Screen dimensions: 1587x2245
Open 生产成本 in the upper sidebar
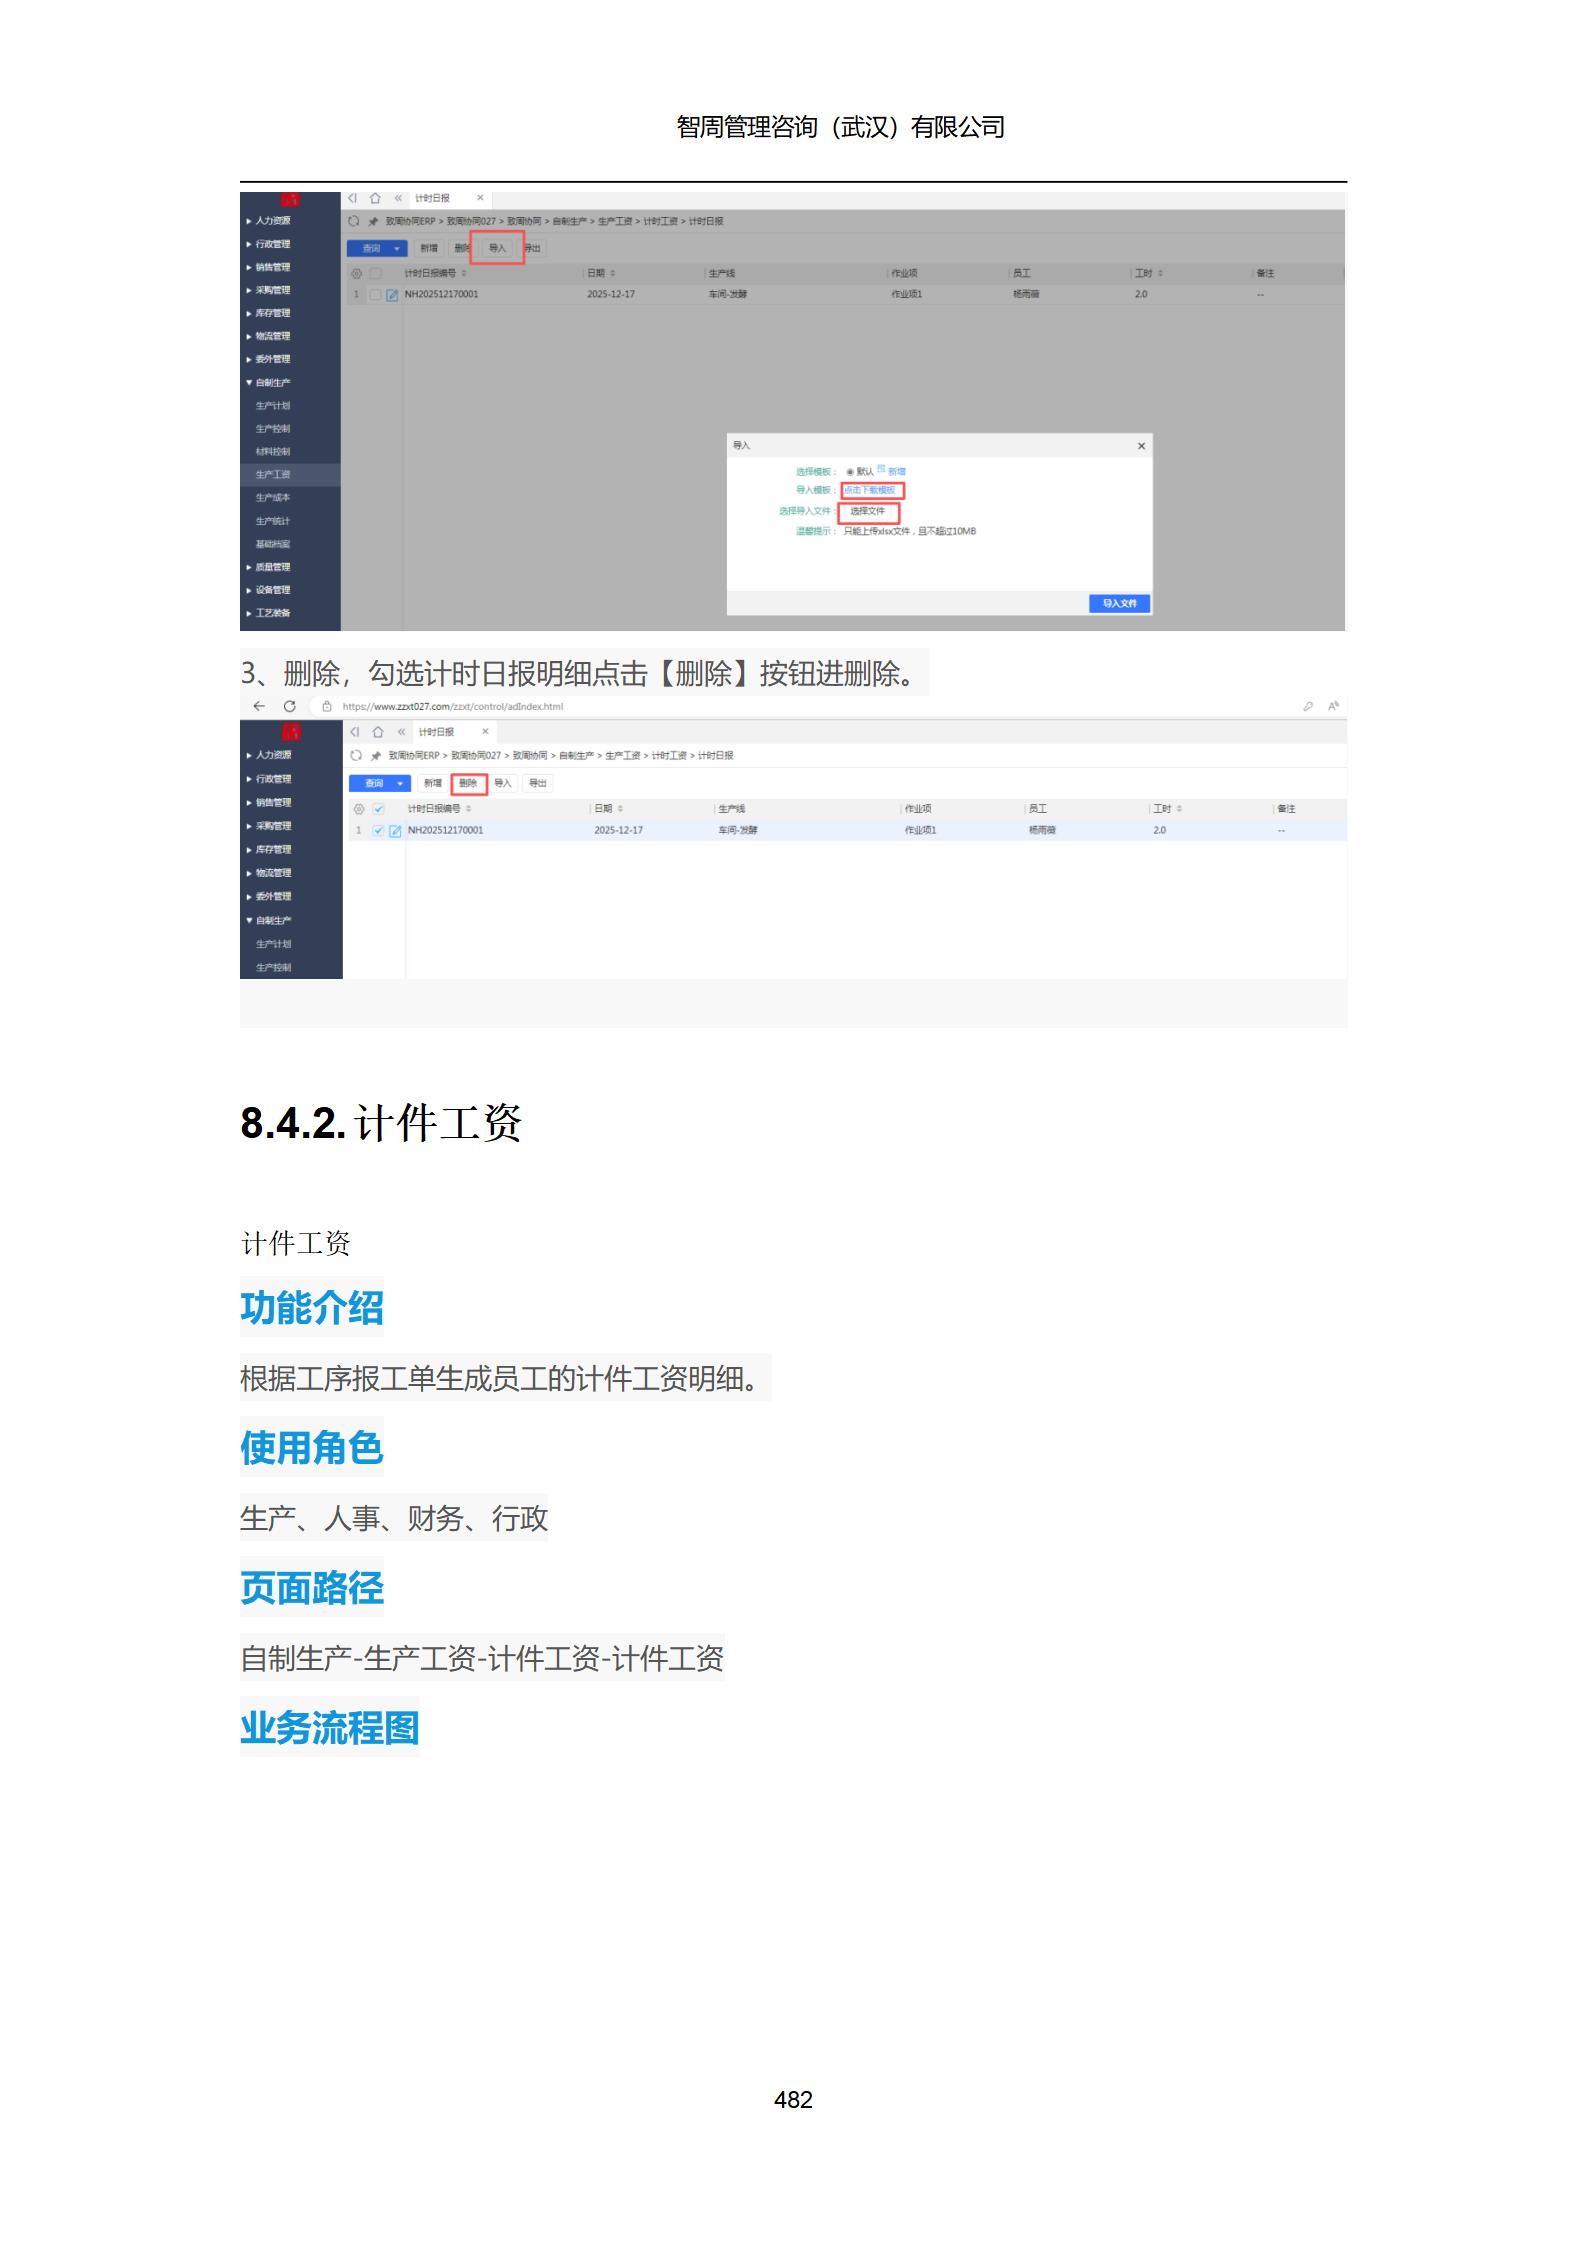(x=273, y=498)
